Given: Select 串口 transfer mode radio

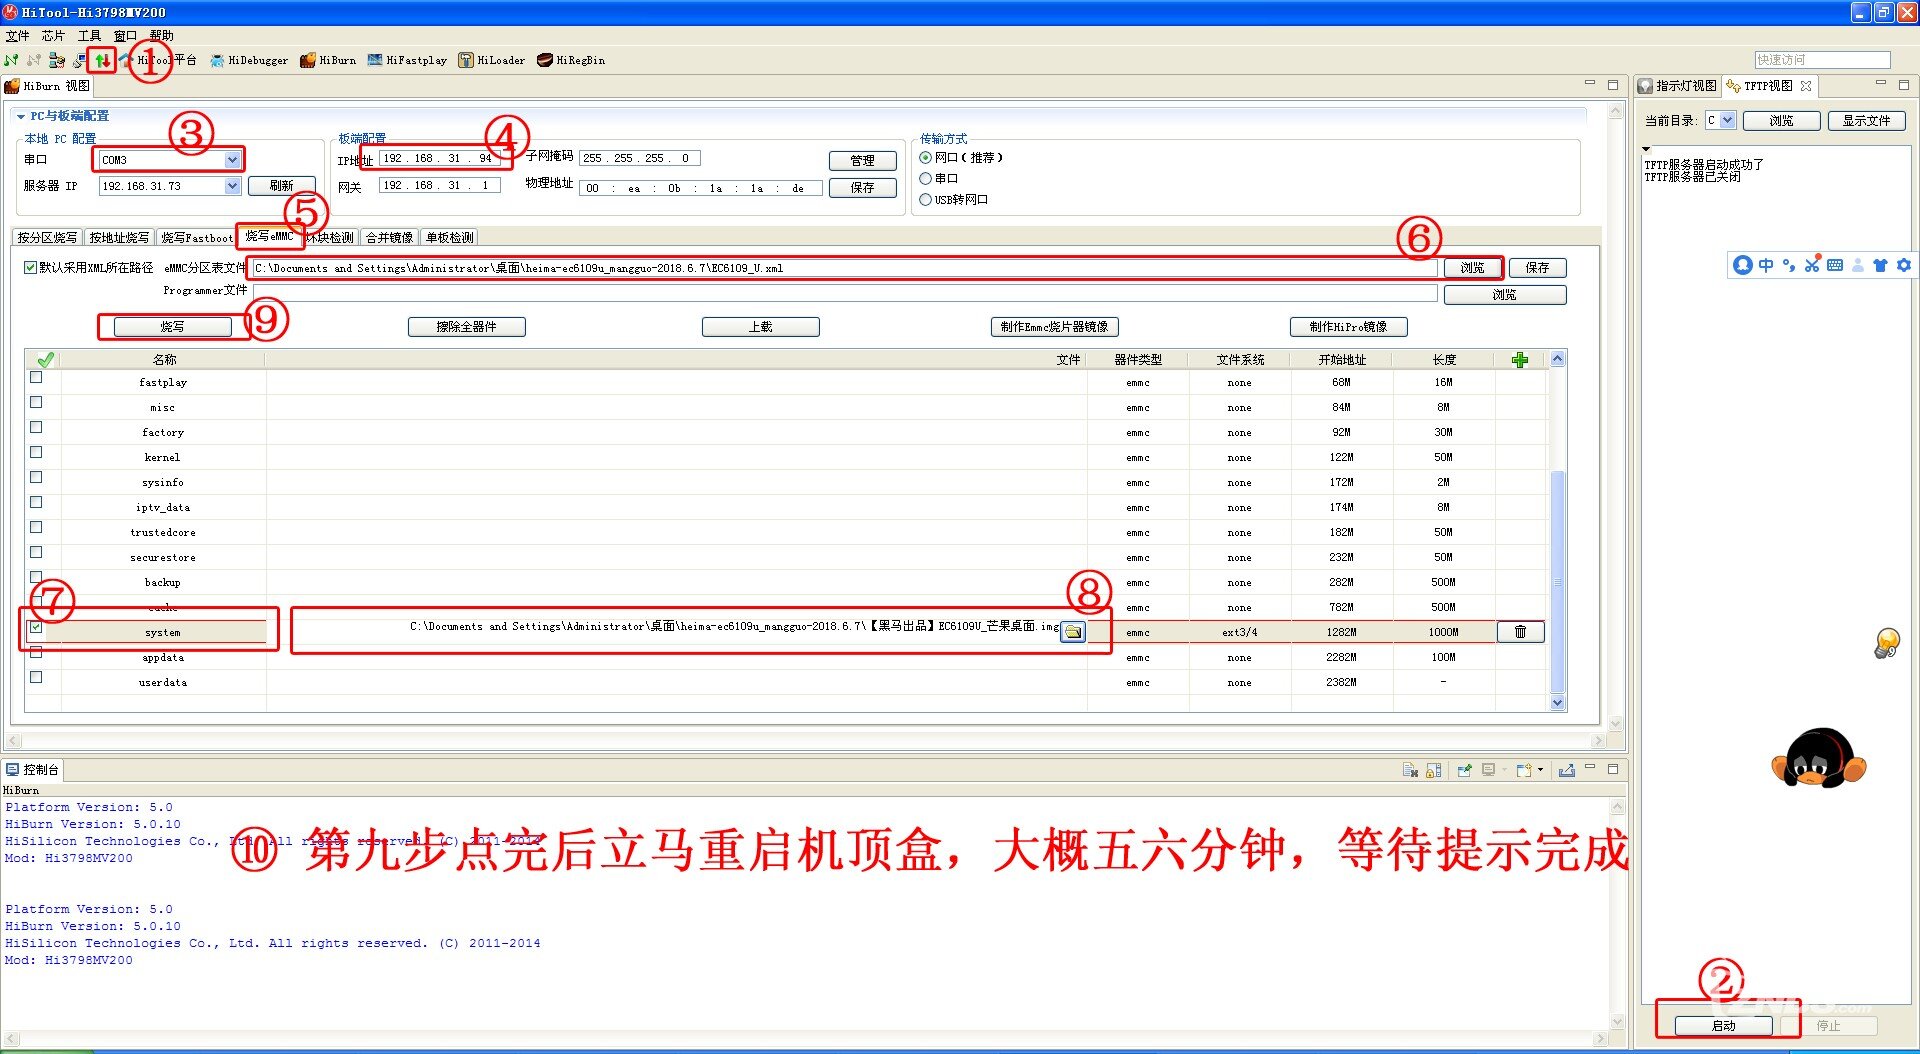Looking at the screenshot, I should [925, 179].
